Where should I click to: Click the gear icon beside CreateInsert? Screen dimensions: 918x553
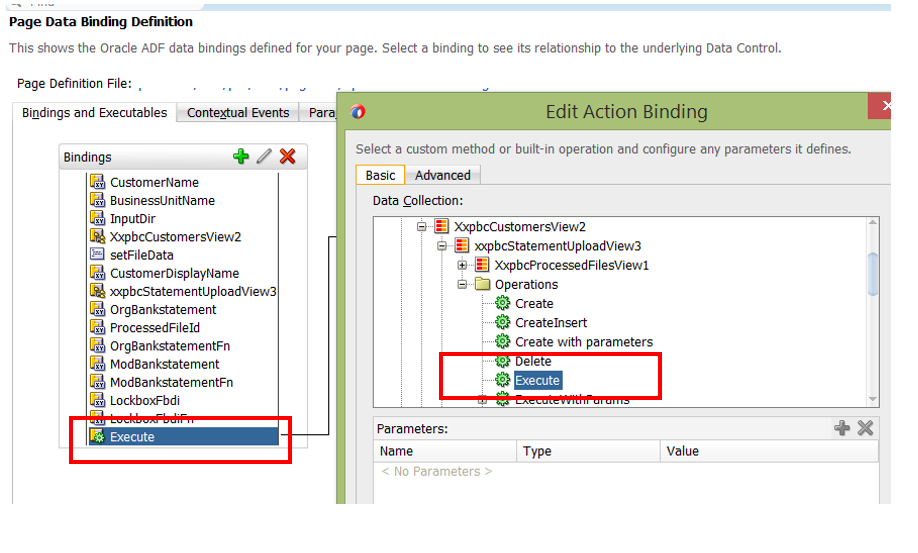point(502,322)
